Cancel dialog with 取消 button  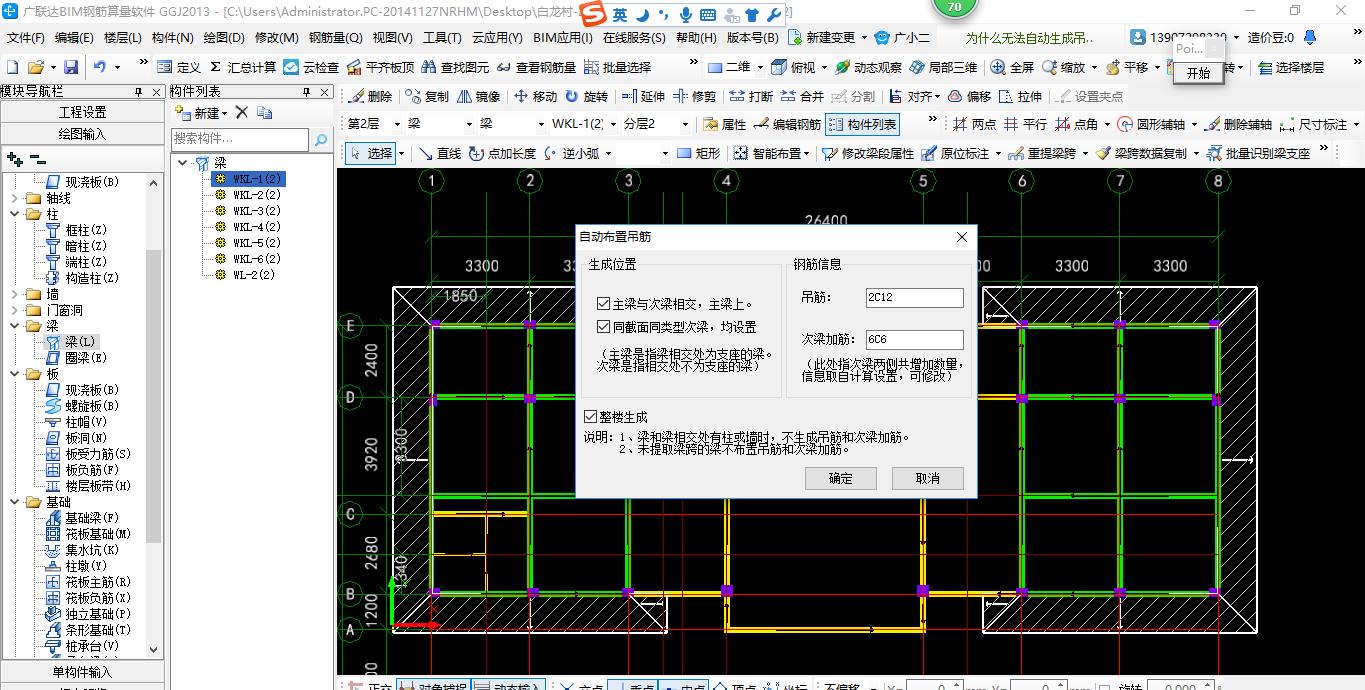click(928, 478)
